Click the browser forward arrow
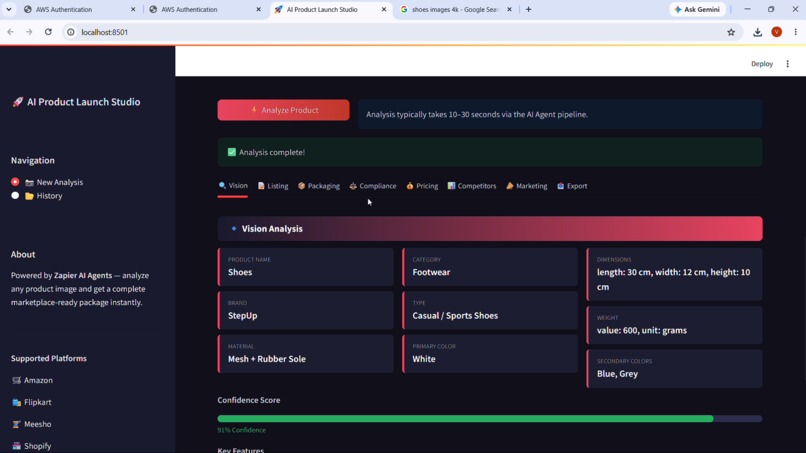This screenshot has width=806, height=453. click(29, 32)
